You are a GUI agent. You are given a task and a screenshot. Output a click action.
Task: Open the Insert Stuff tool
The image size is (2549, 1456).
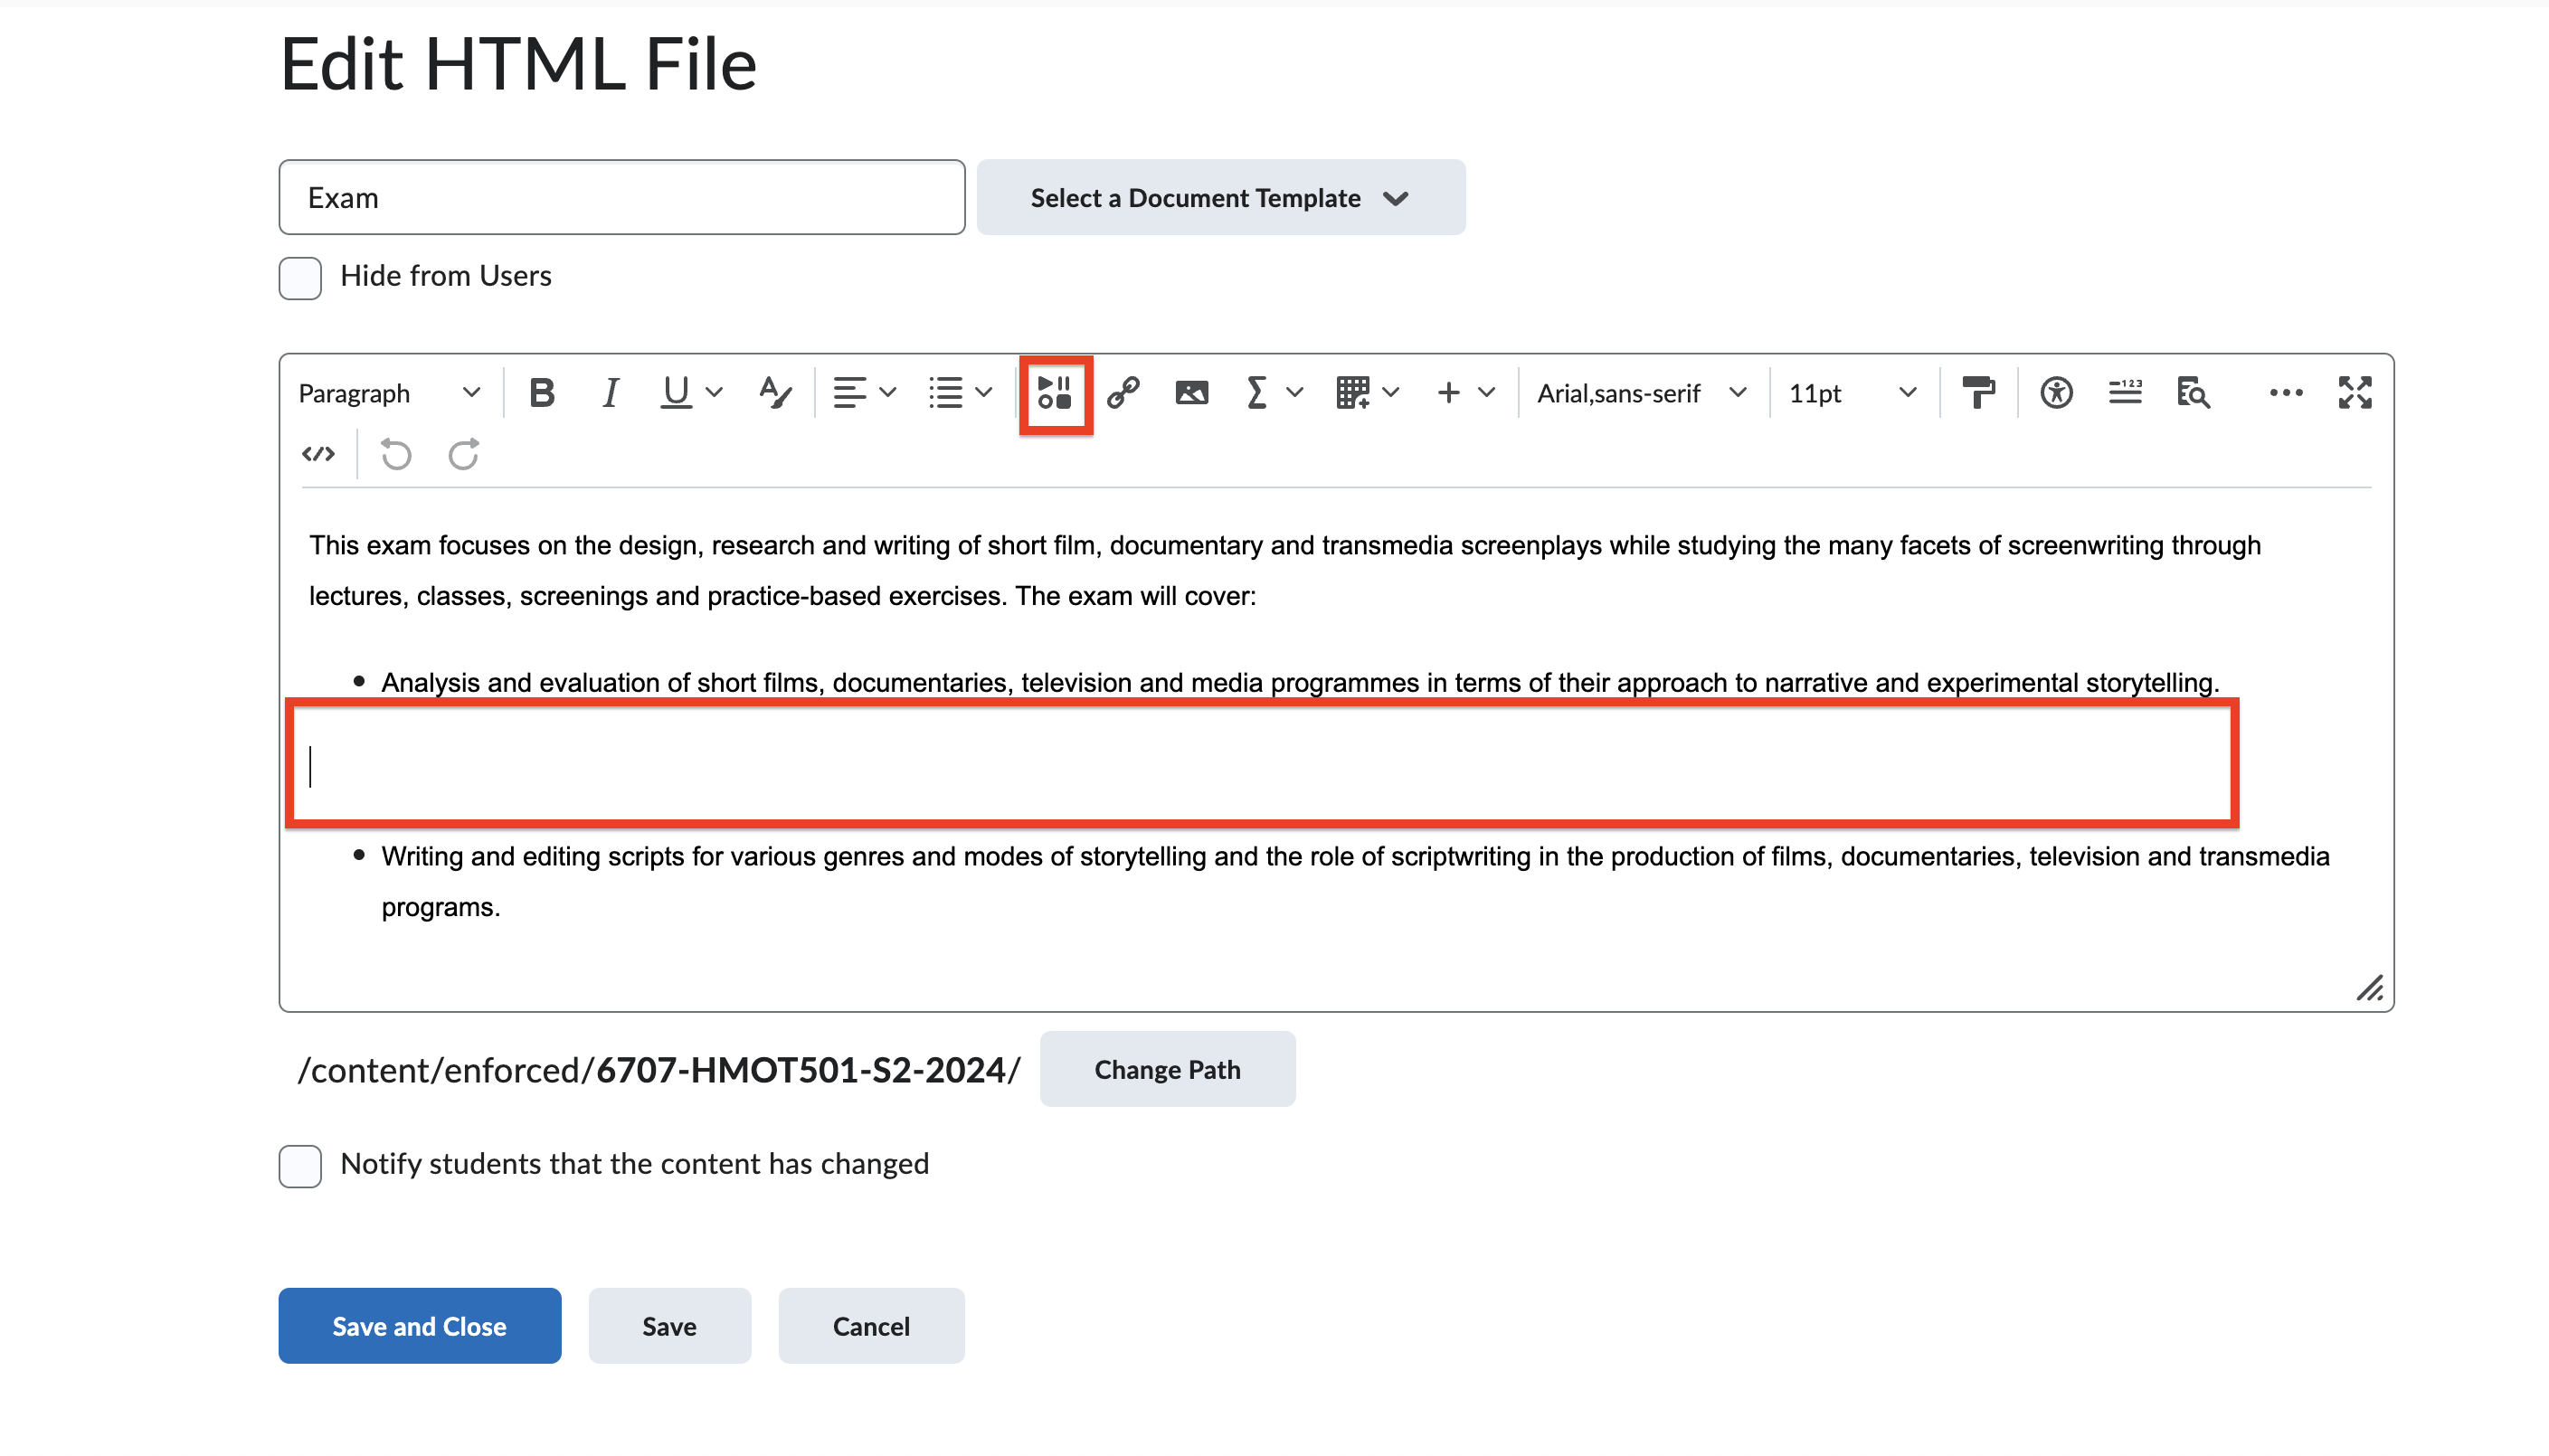pos(1055,393)
